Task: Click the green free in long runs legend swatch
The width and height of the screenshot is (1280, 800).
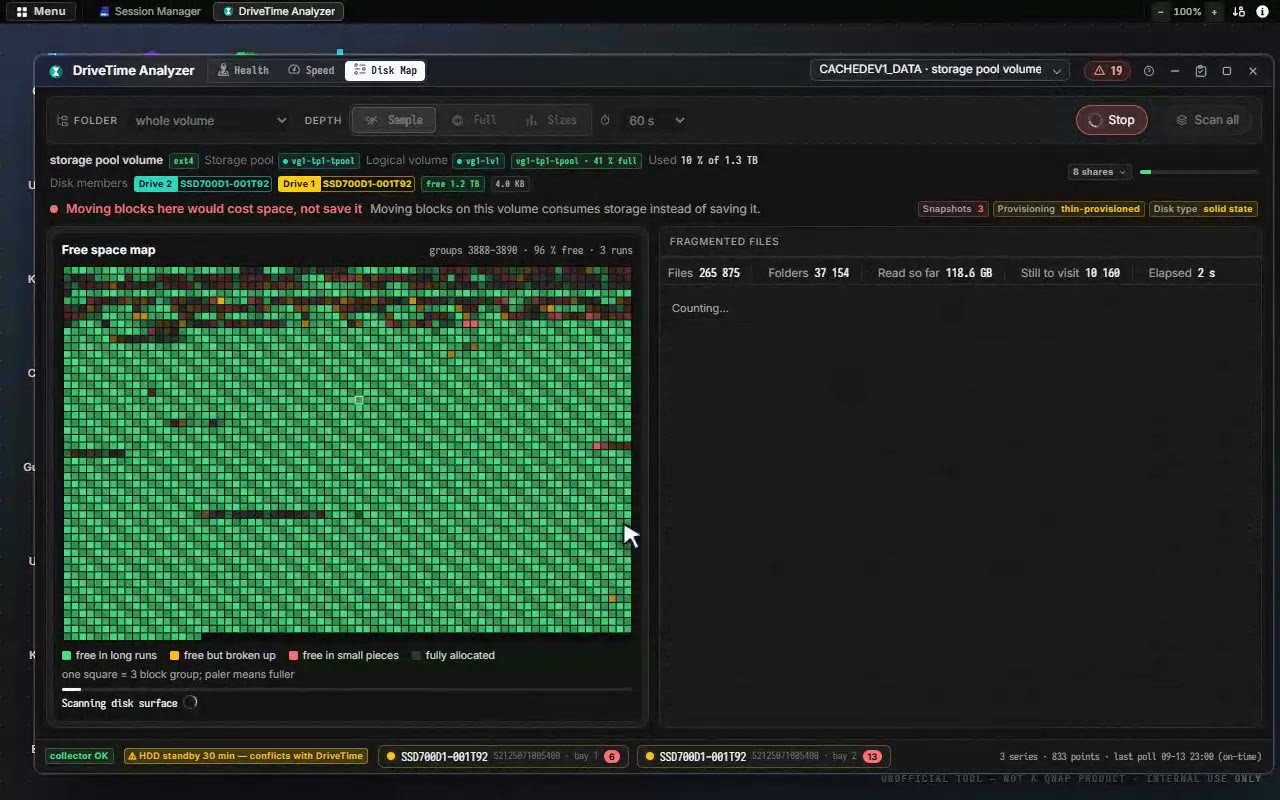Action: [x=66, y=656]
